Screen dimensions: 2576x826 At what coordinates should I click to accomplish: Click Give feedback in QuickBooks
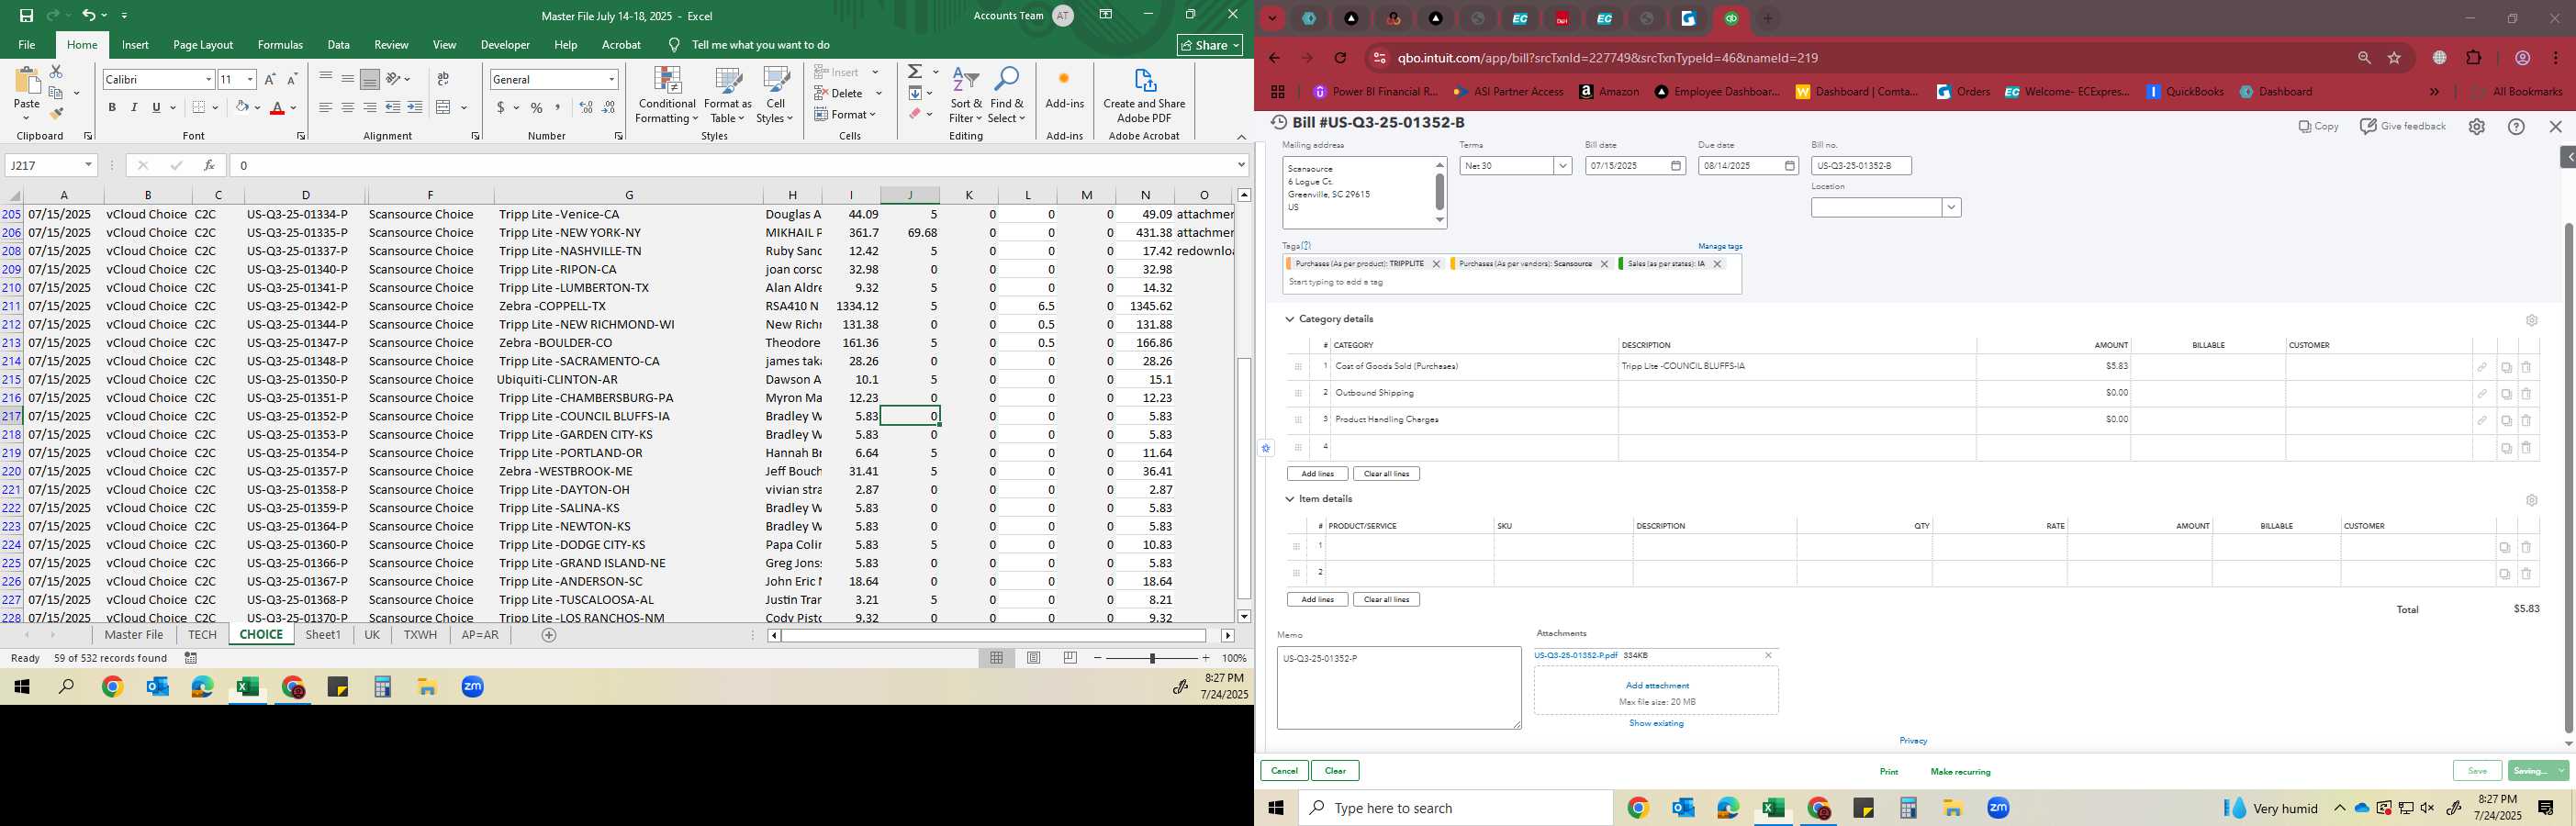2403,126
